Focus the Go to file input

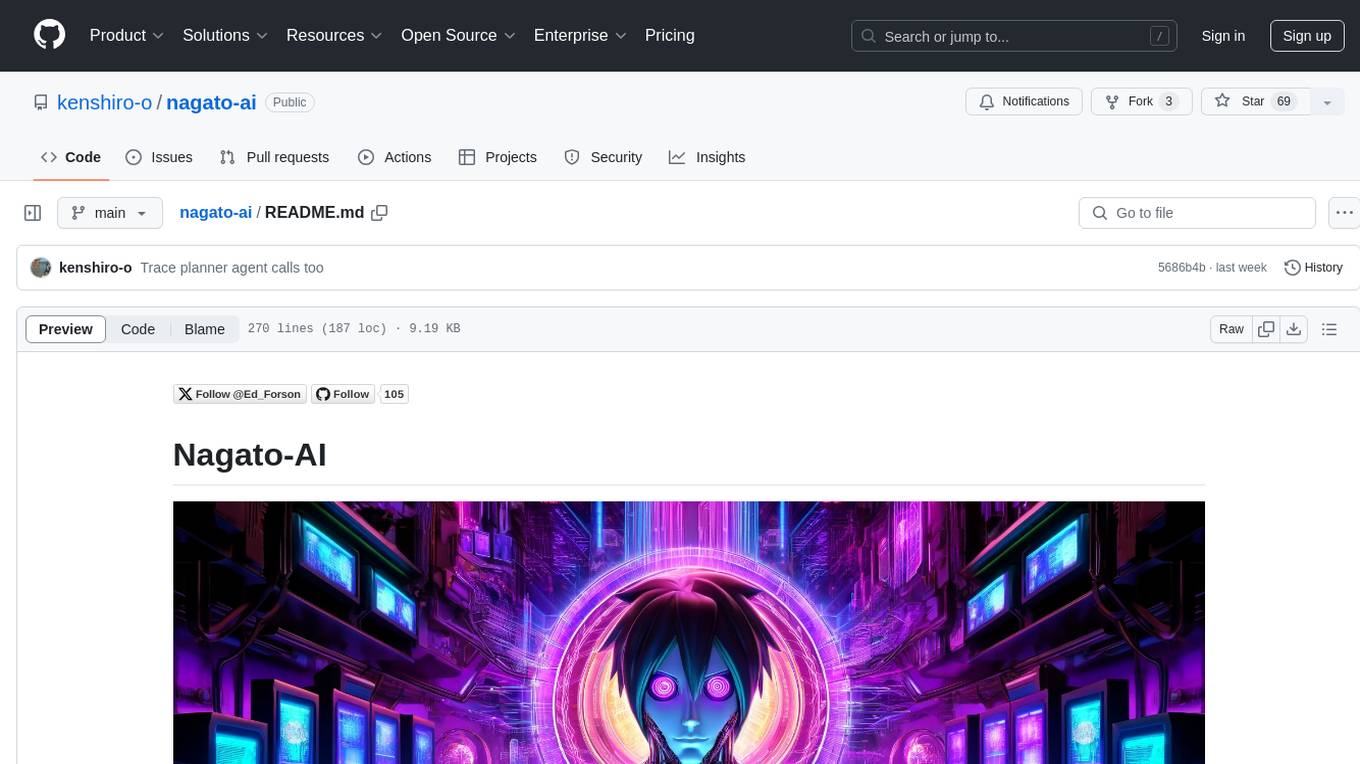pyautogui.click(x=1197, y=213)
